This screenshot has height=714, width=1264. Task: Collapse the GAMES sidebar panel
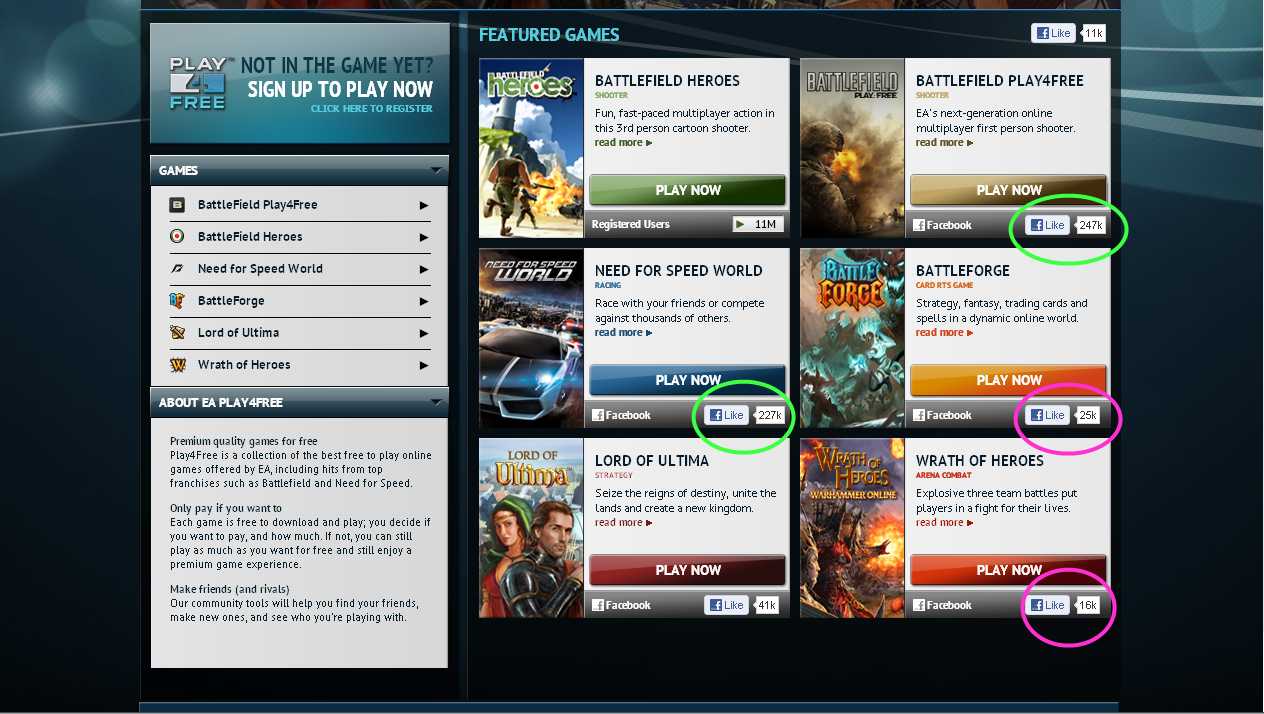pos(436,170)
